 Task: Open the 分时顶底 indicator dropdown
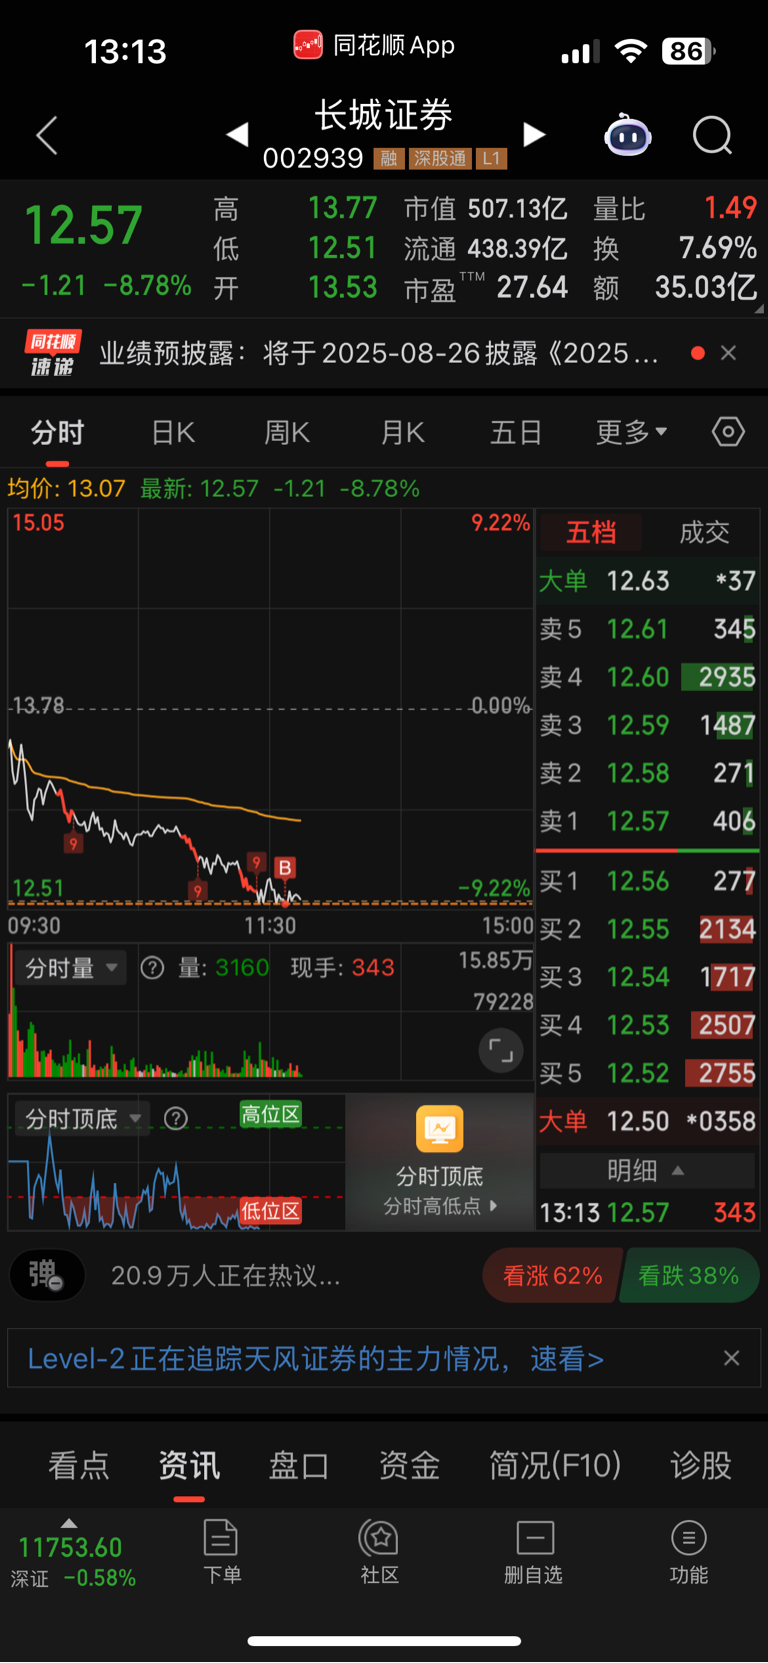[81, 1118]
